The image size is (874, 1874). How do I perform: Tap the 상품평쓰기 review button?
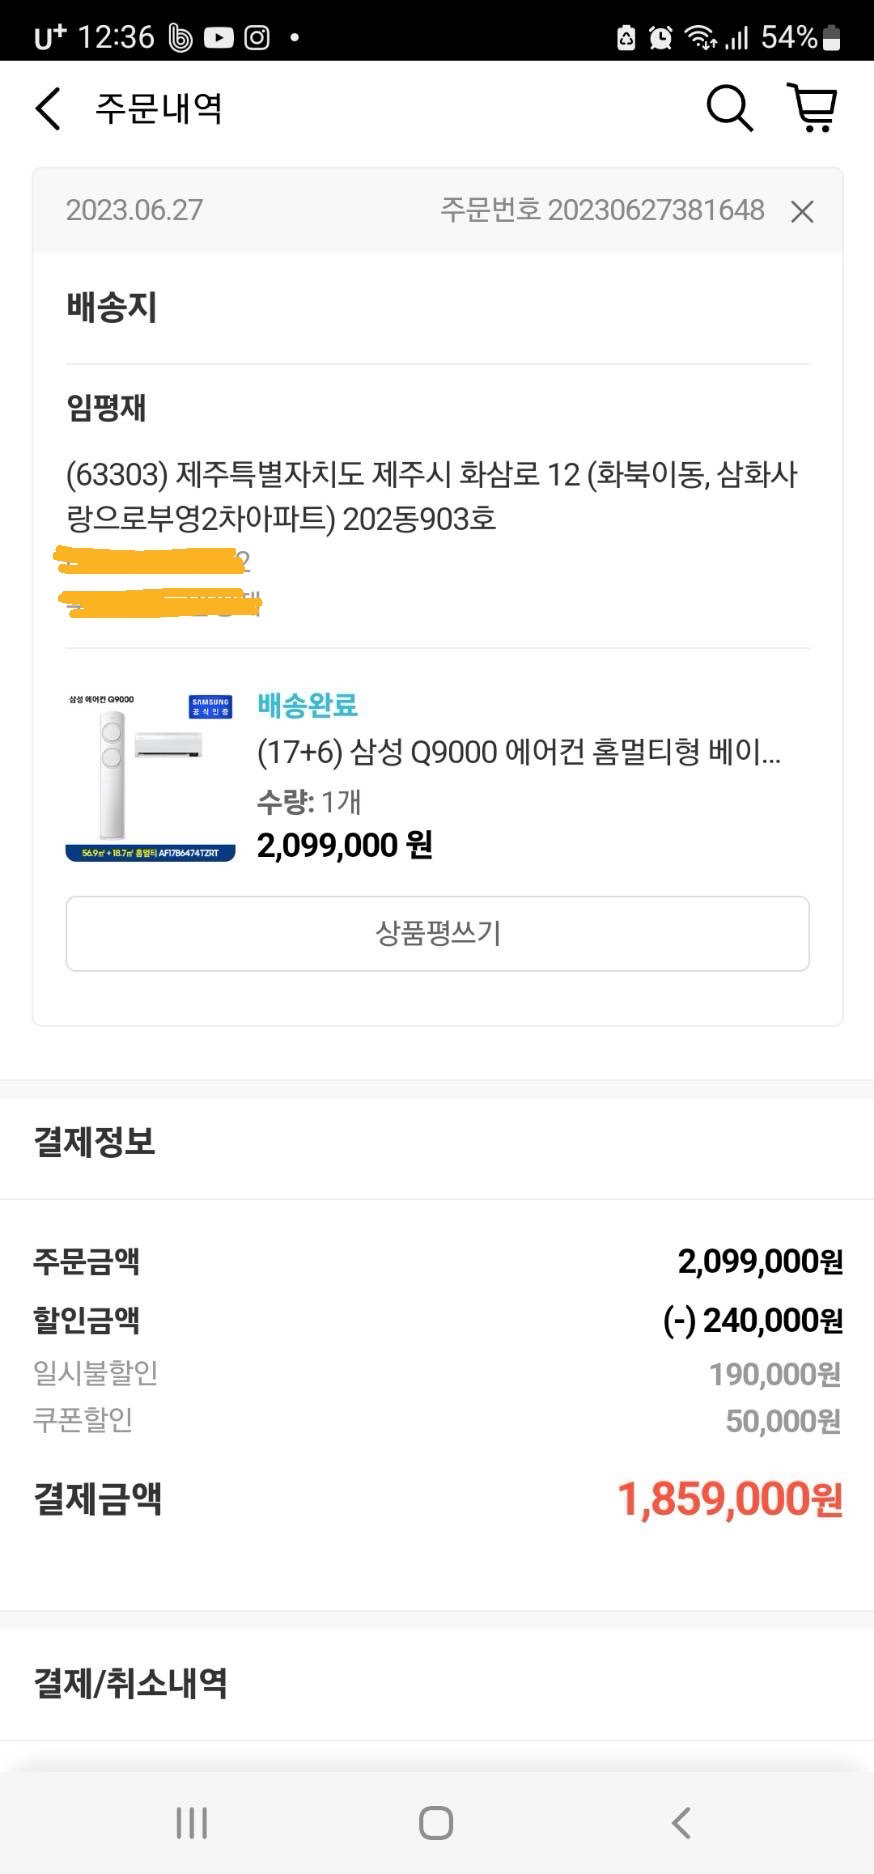click(x=437, y=933)
